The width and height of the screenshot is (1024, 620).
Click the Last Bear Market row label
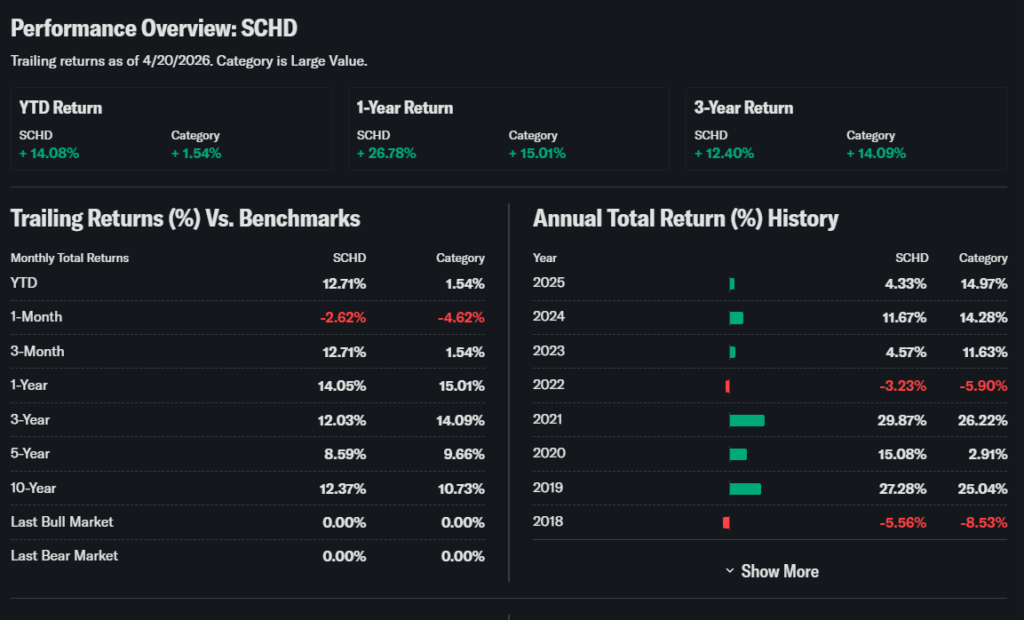point(64,555)
